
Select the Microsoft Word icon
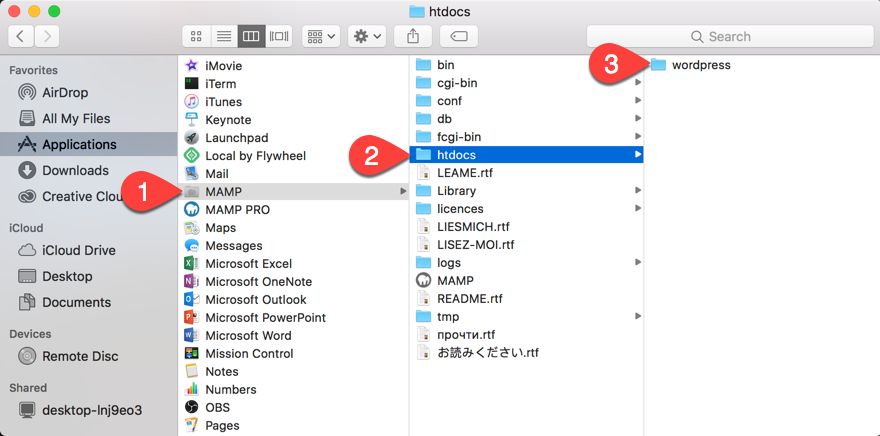coord(192,336)
